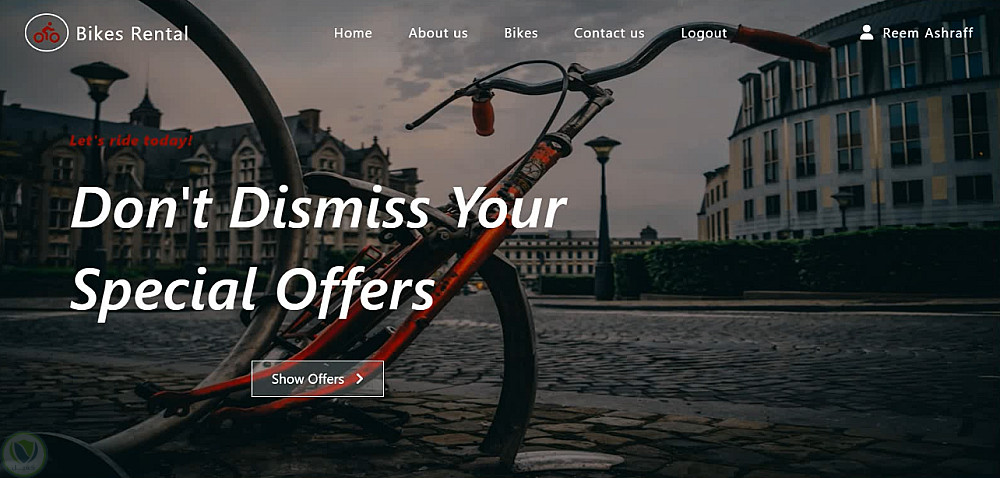1000x478 pixels.
Task: Navigate to Contact us
Action: coord(609,33)
